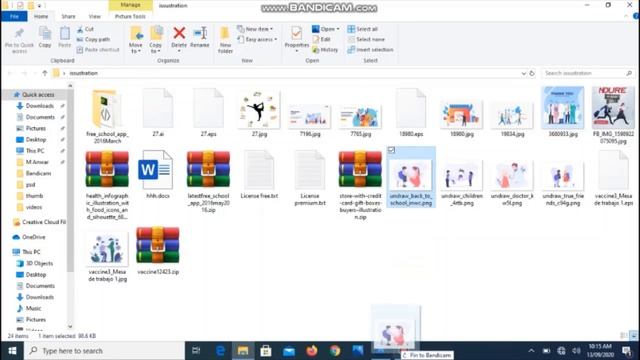Select vaccine3_Mesa de trabajo 1.jpg

[x=107, y=257]
